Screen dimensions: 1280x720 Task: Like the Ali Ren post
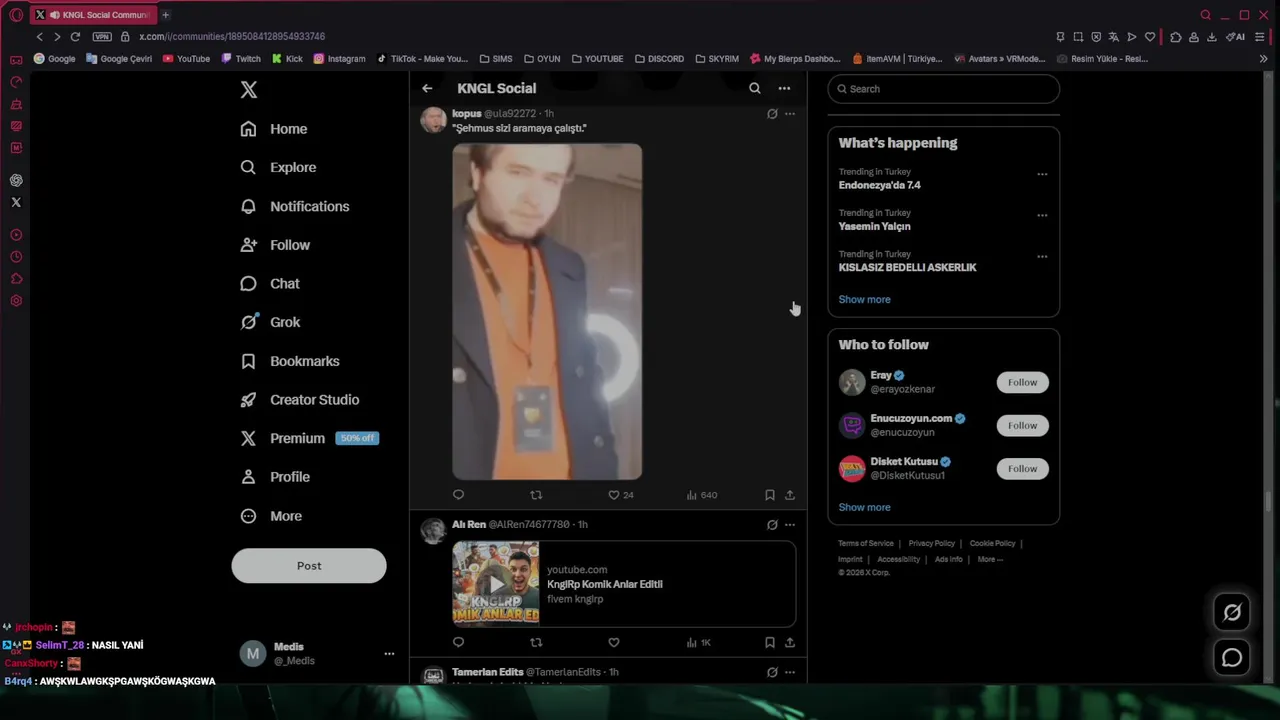pyautogui.click(x=614, y=642)
